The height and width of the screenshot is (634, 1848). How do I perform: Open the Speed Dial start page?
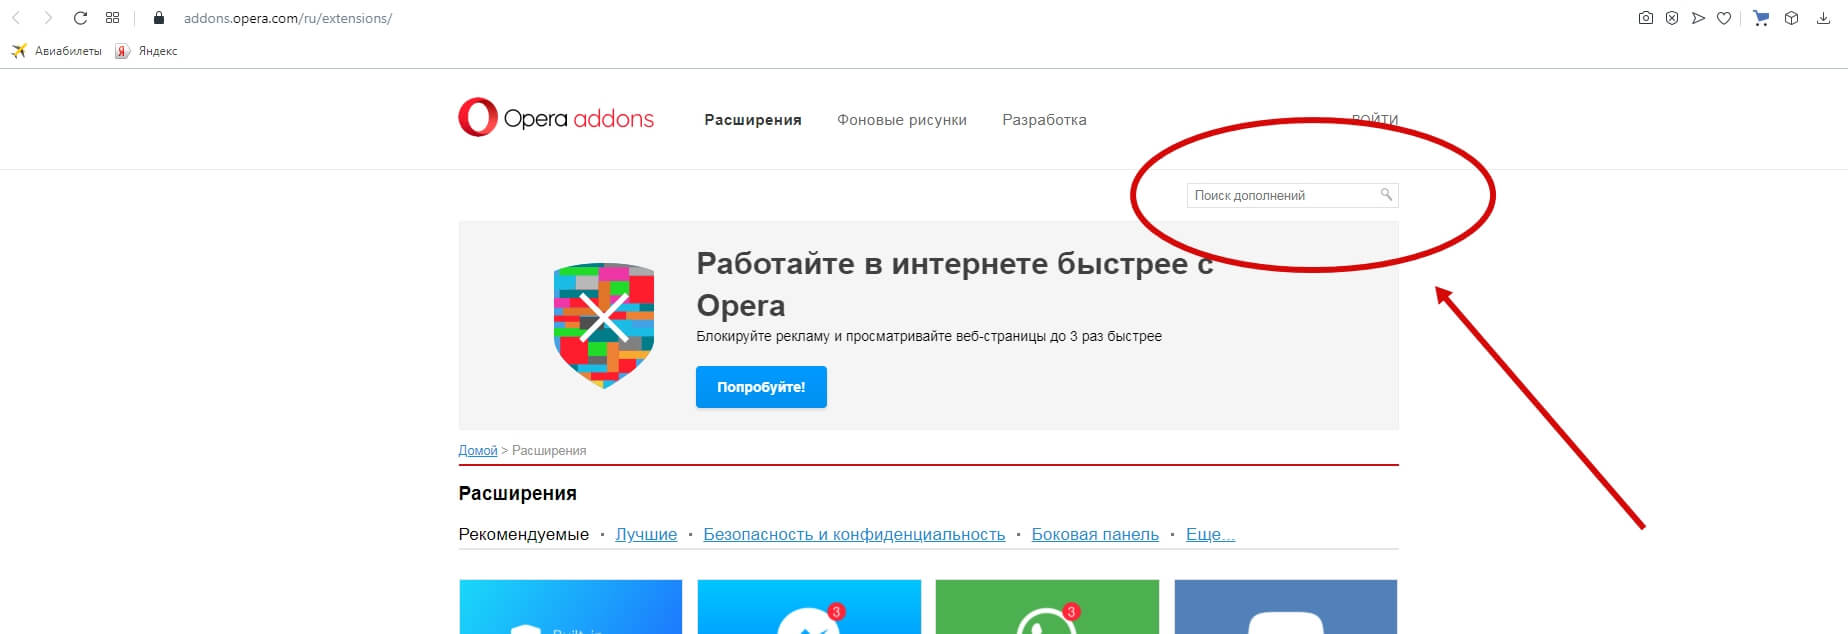112,18
